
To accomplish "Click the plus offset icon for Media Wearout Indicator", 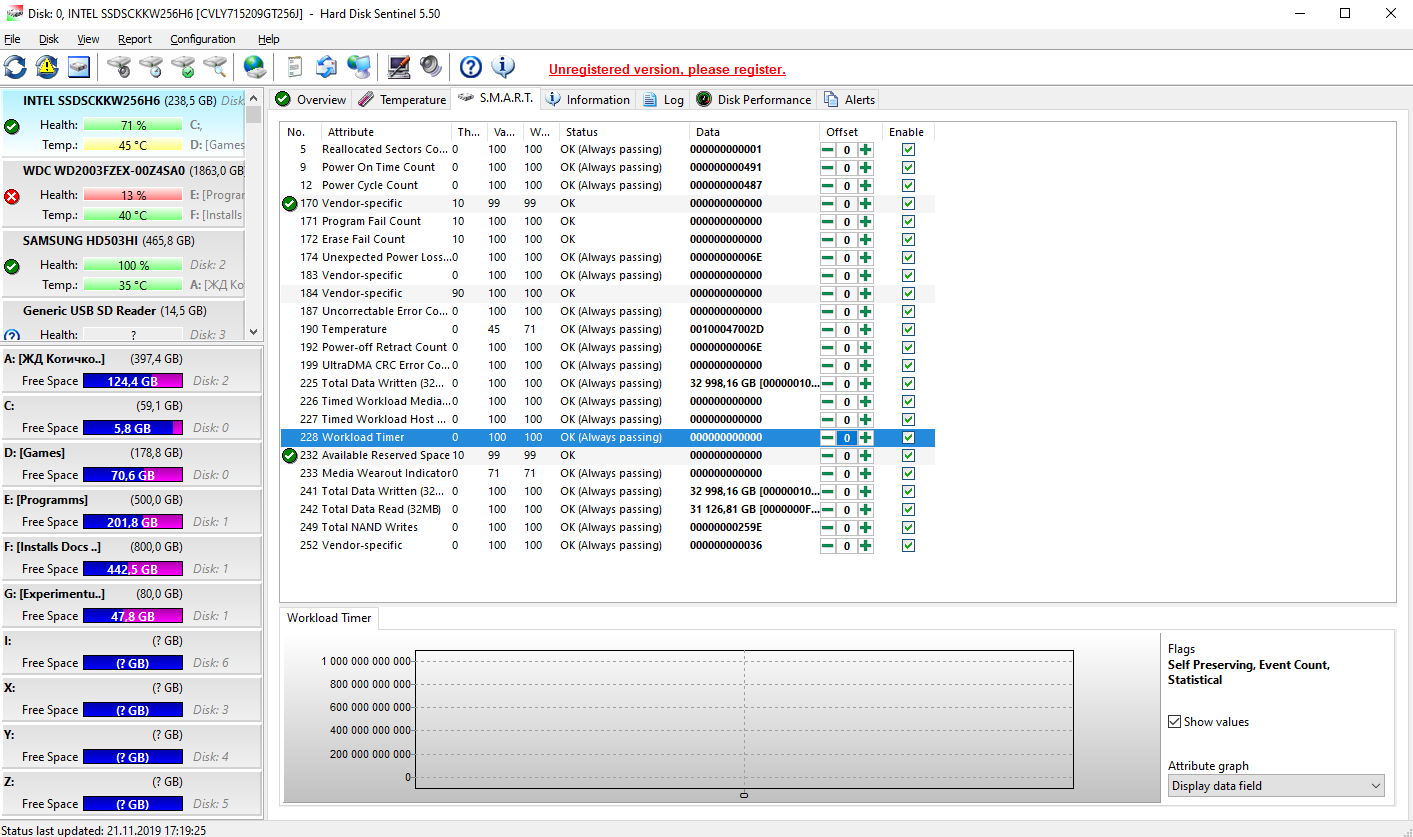I will coord(865,474).
